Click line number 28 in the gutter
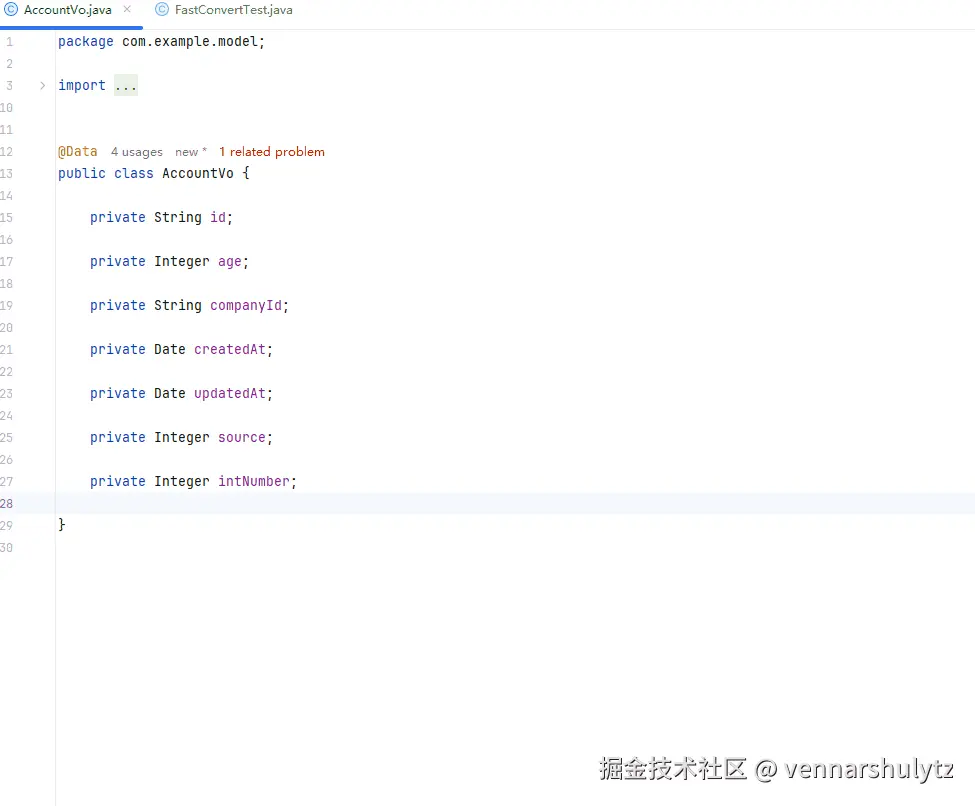This screenshot has height=806, width=975. click(x=8, y=503)
